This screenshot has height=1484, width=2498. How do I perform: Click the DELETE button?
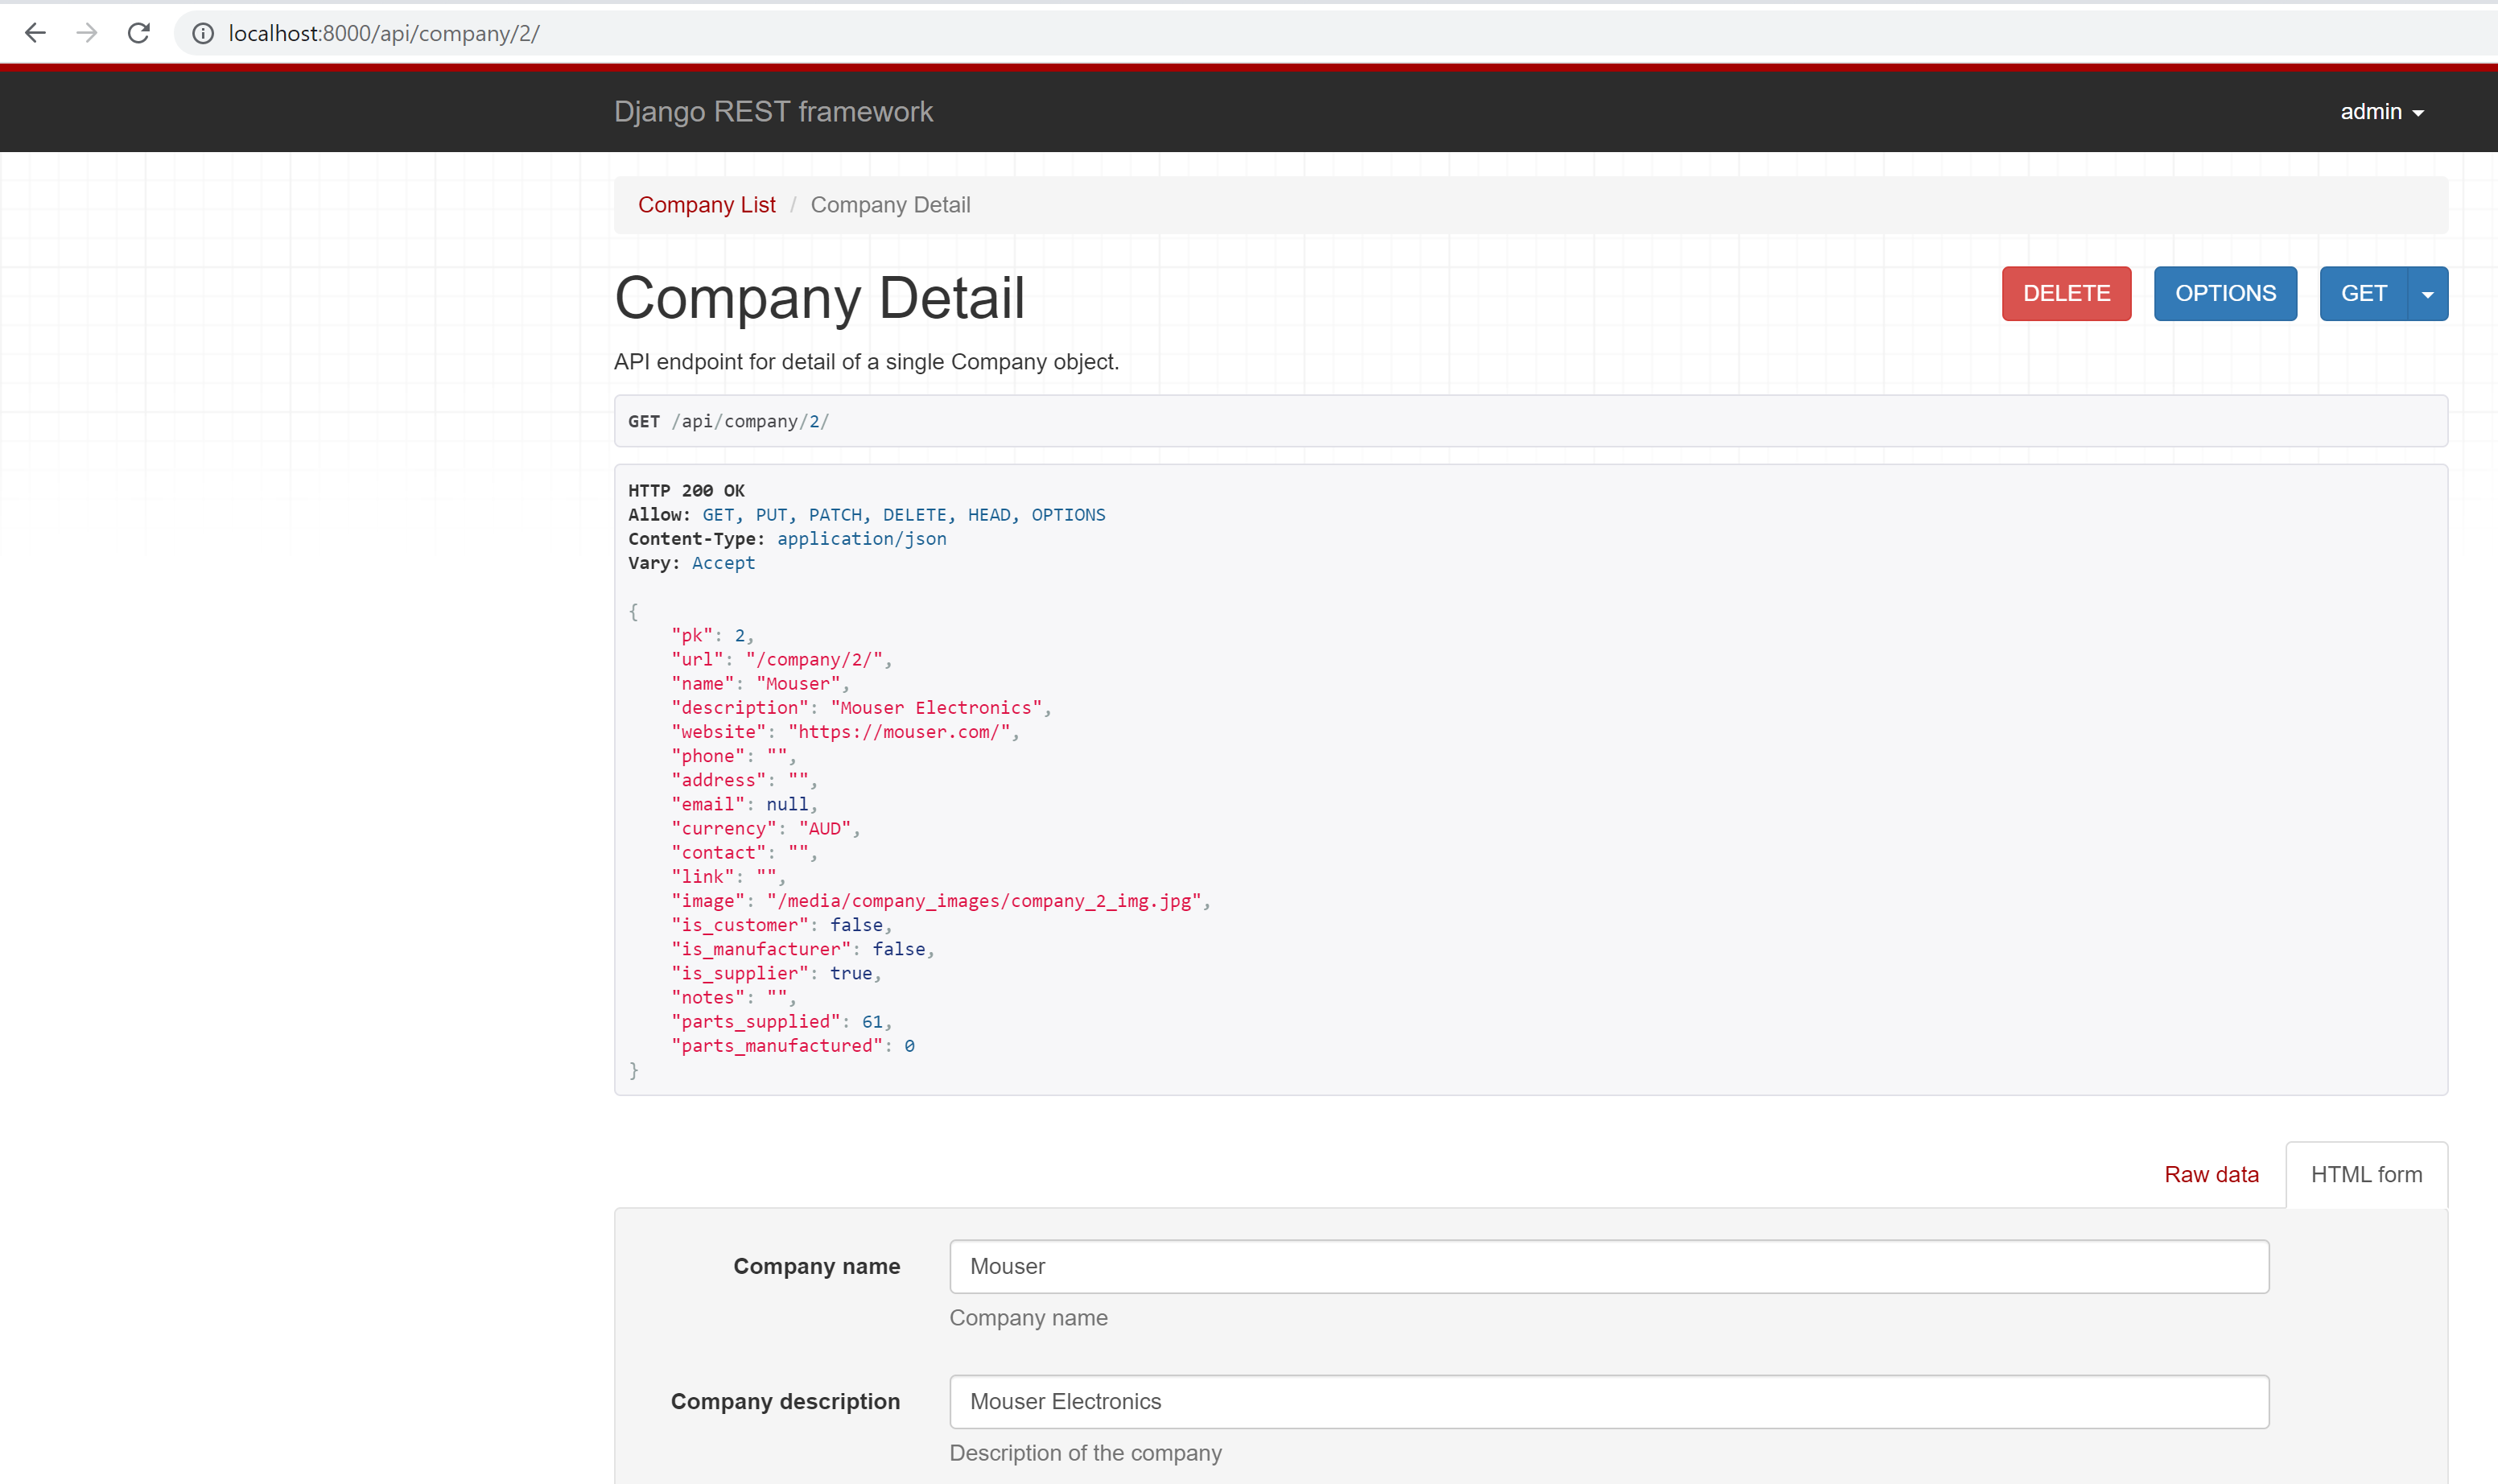click(x=2066, y=293)
